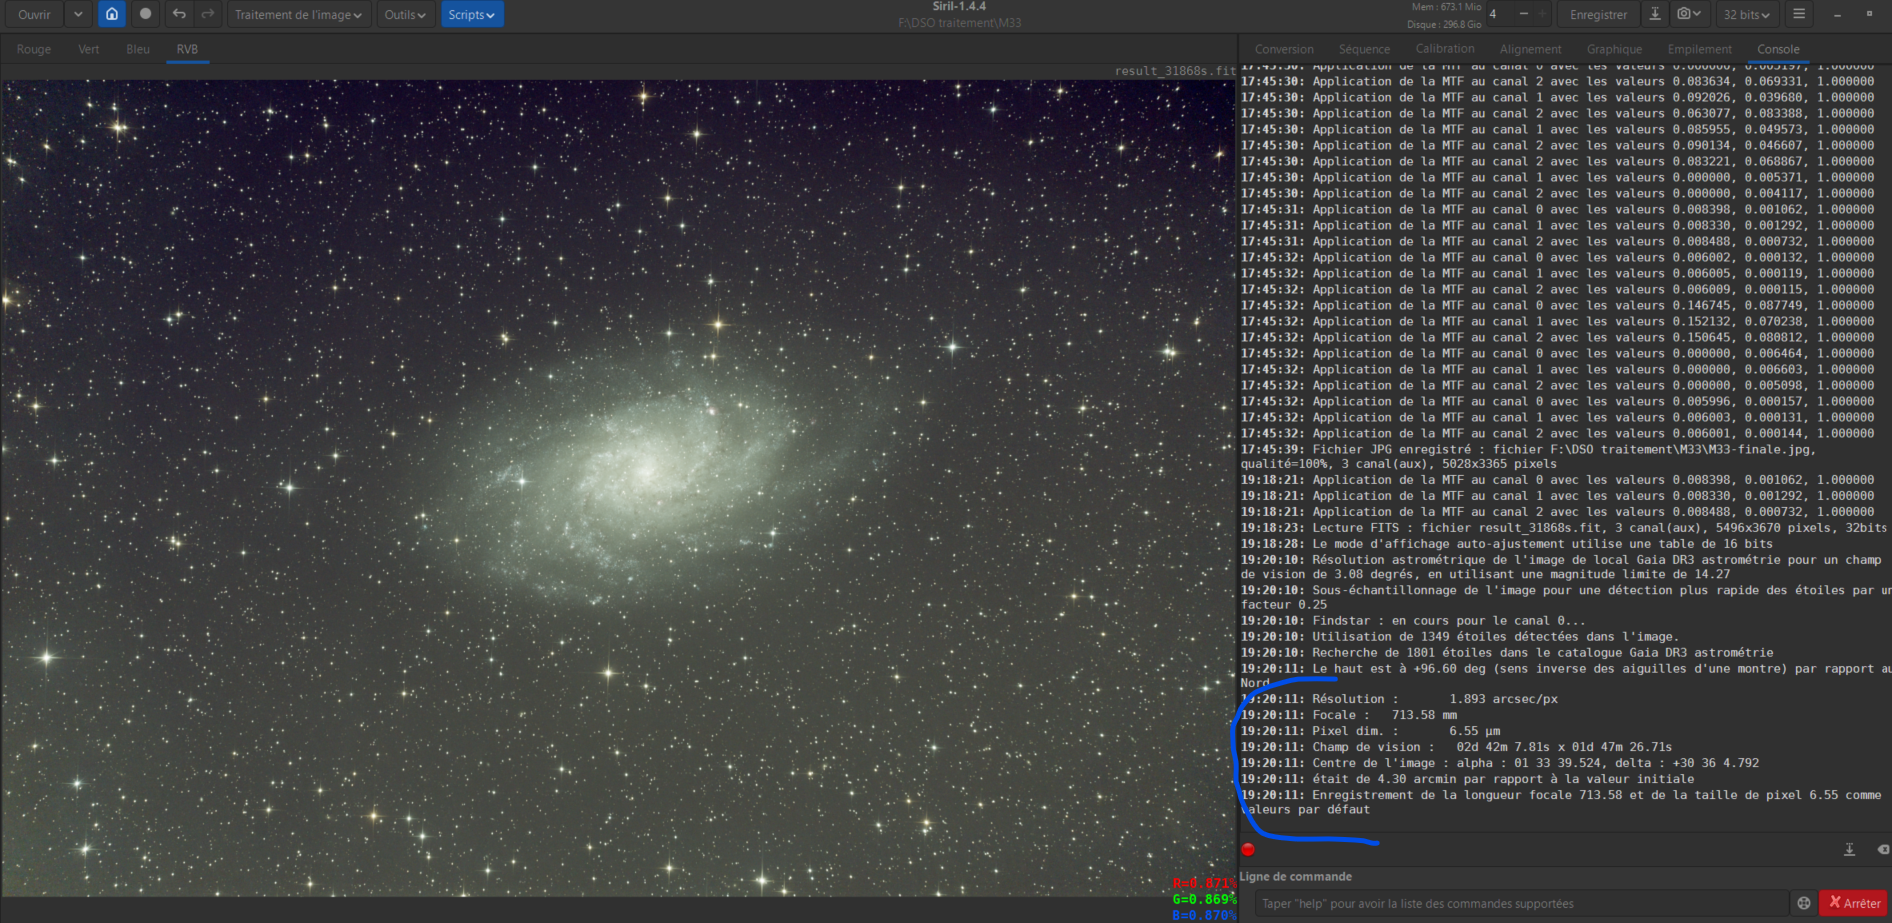Click the redo arrow icon

[208, 14]
